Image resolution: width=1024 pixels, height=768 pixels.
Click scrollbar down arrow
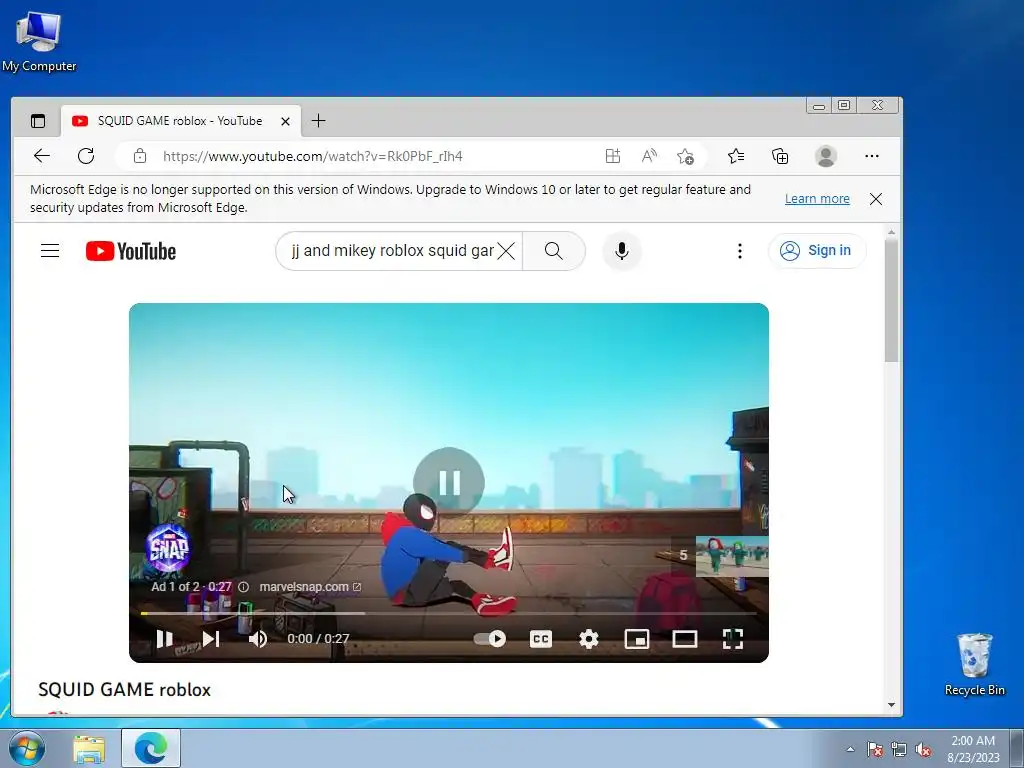click(891, 705)
